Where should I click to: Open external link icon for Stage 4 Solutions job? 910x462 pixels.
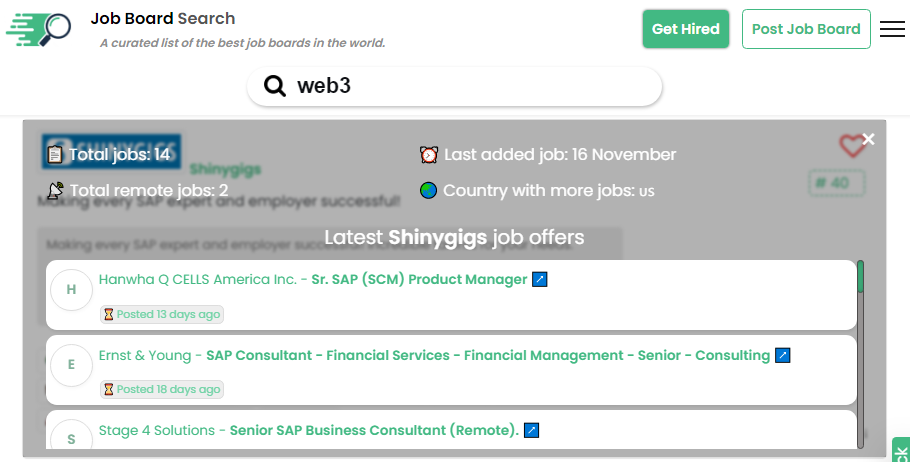[532, 430]
